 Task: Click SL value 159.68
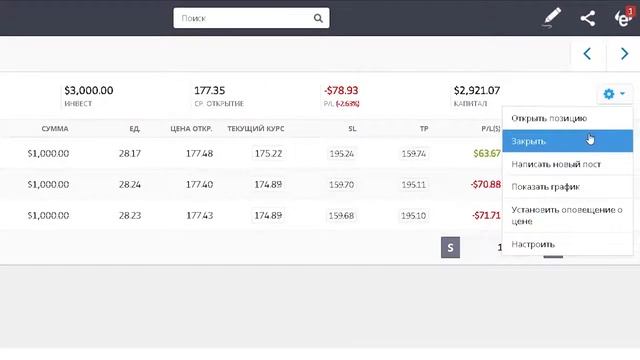[342, 216]
